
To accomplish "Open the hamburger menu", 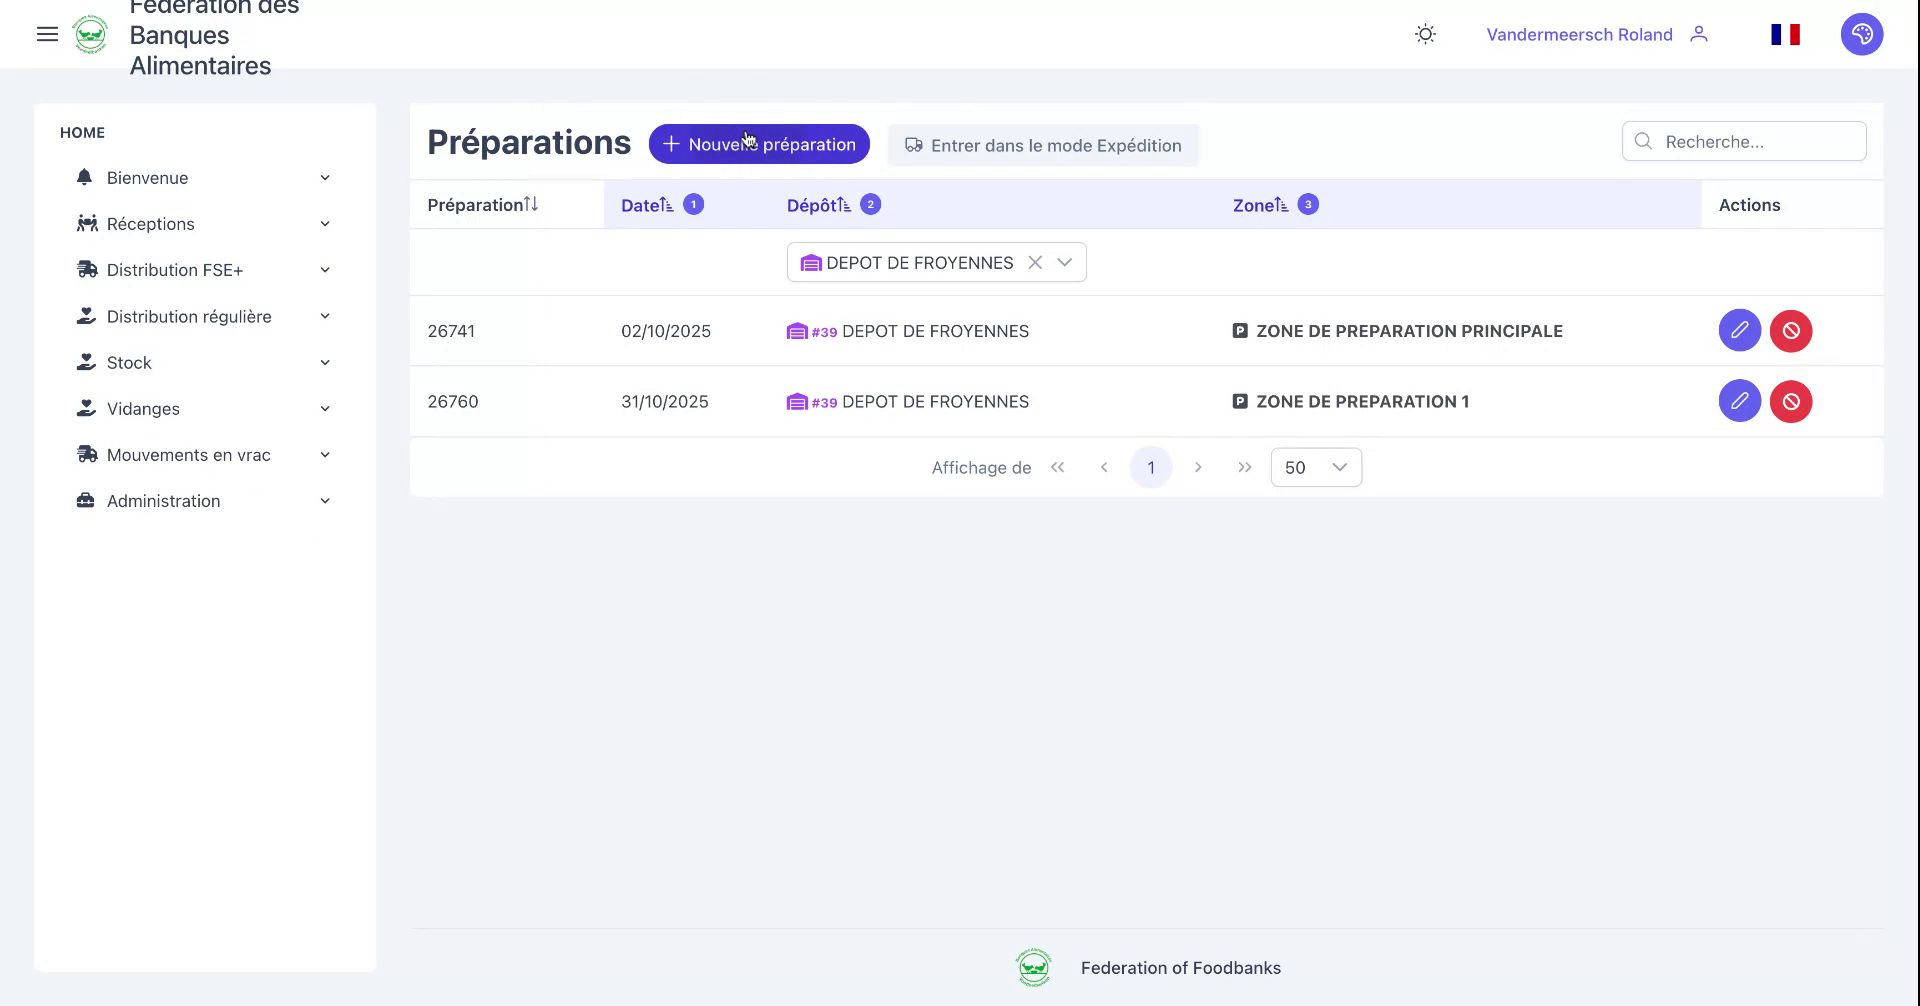I will coord(47,33).
